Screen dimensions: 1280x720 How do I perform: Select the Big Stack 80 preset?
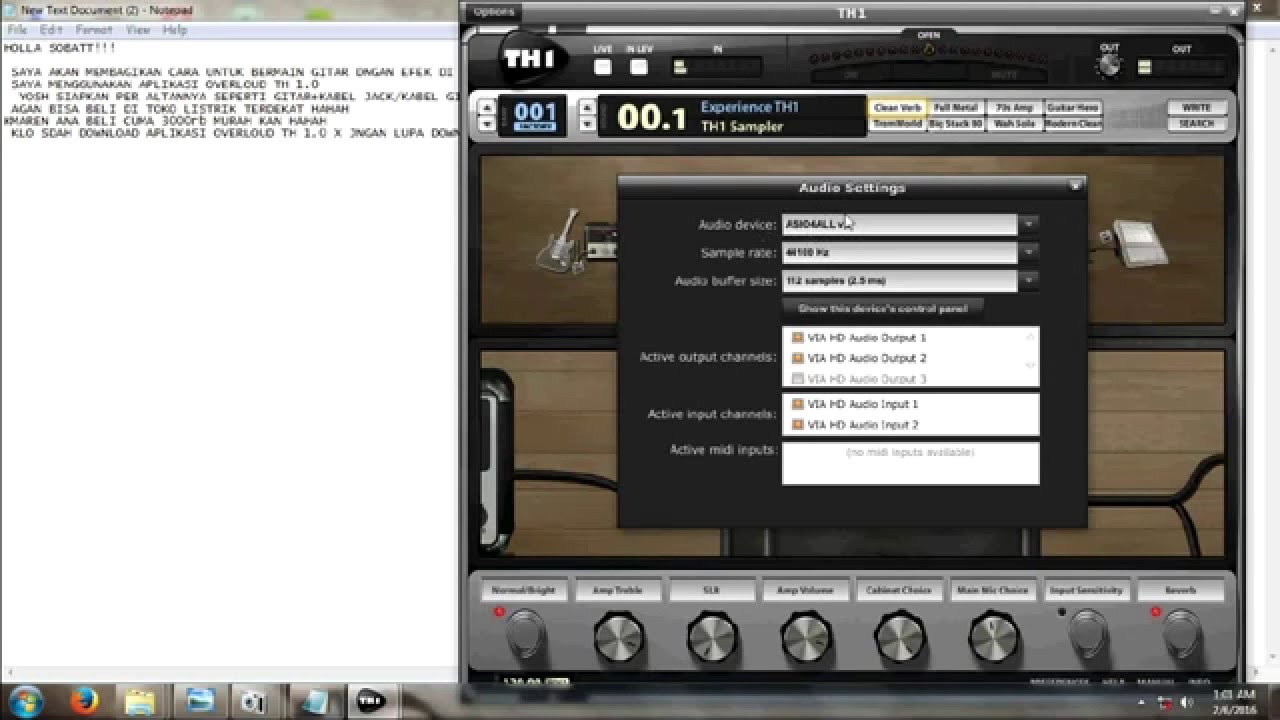[x=956, y=124]
